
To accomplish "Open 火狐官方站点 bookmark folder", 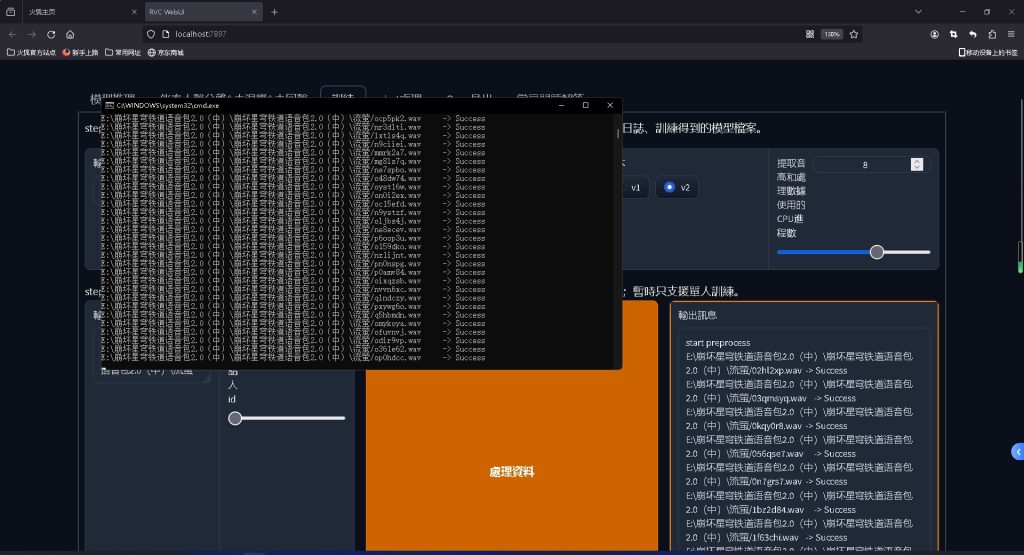I will click(31, 52).
